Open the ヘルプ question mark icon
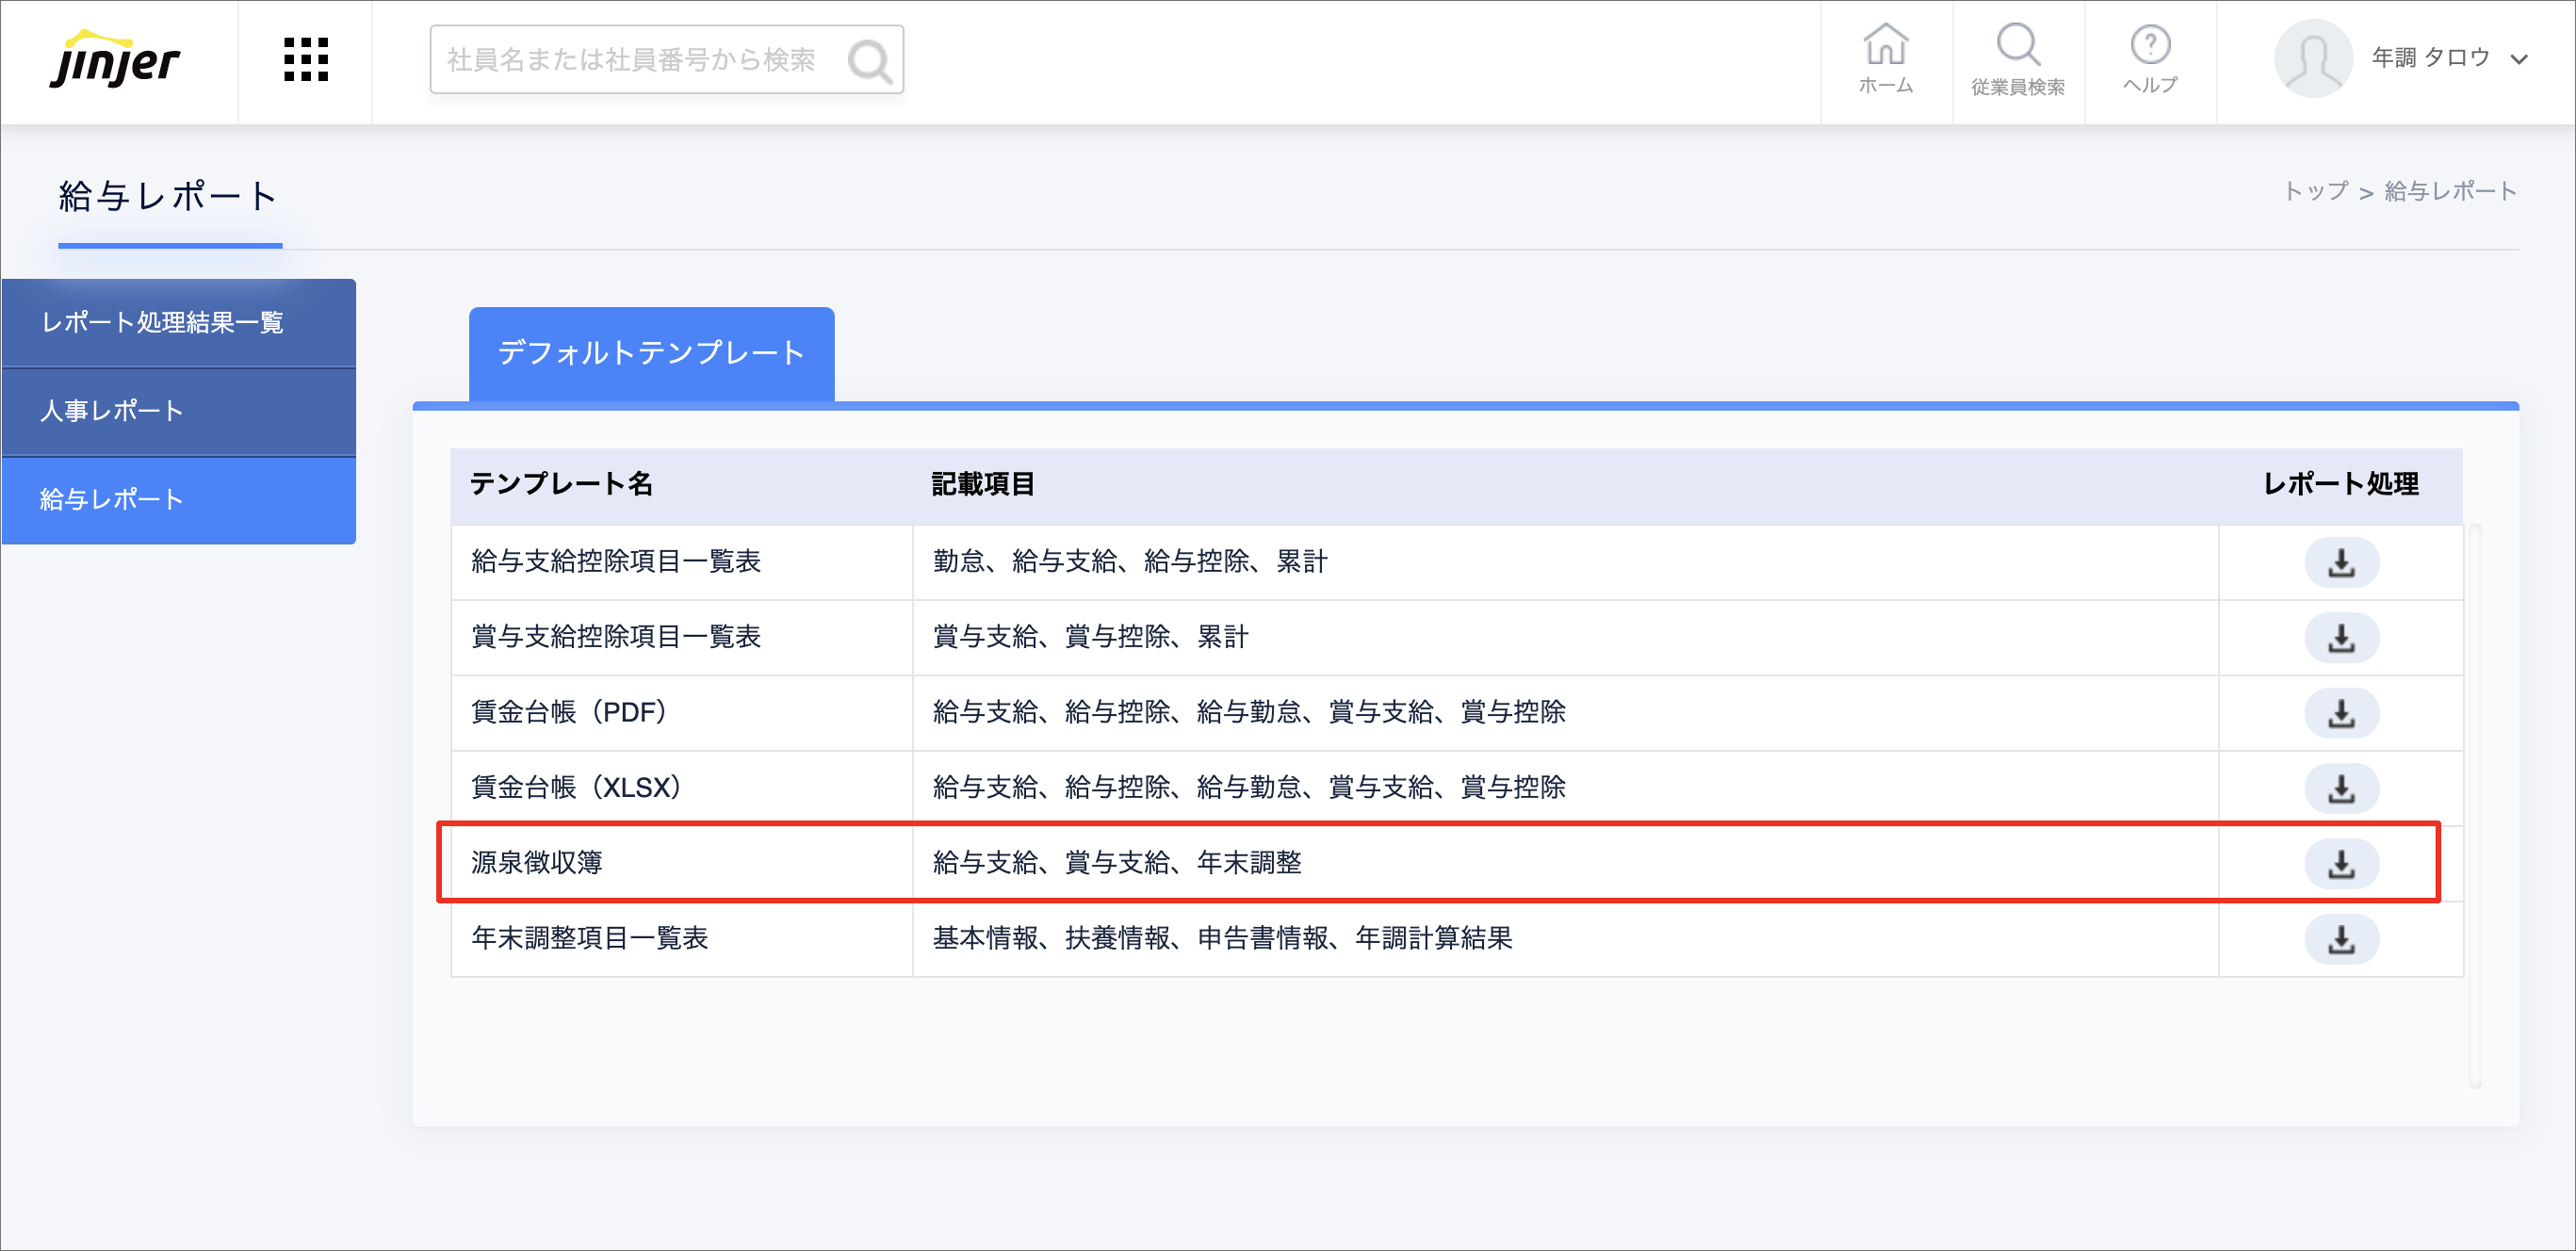Screen dimensions: 2576x1251 coord(2149,60)
